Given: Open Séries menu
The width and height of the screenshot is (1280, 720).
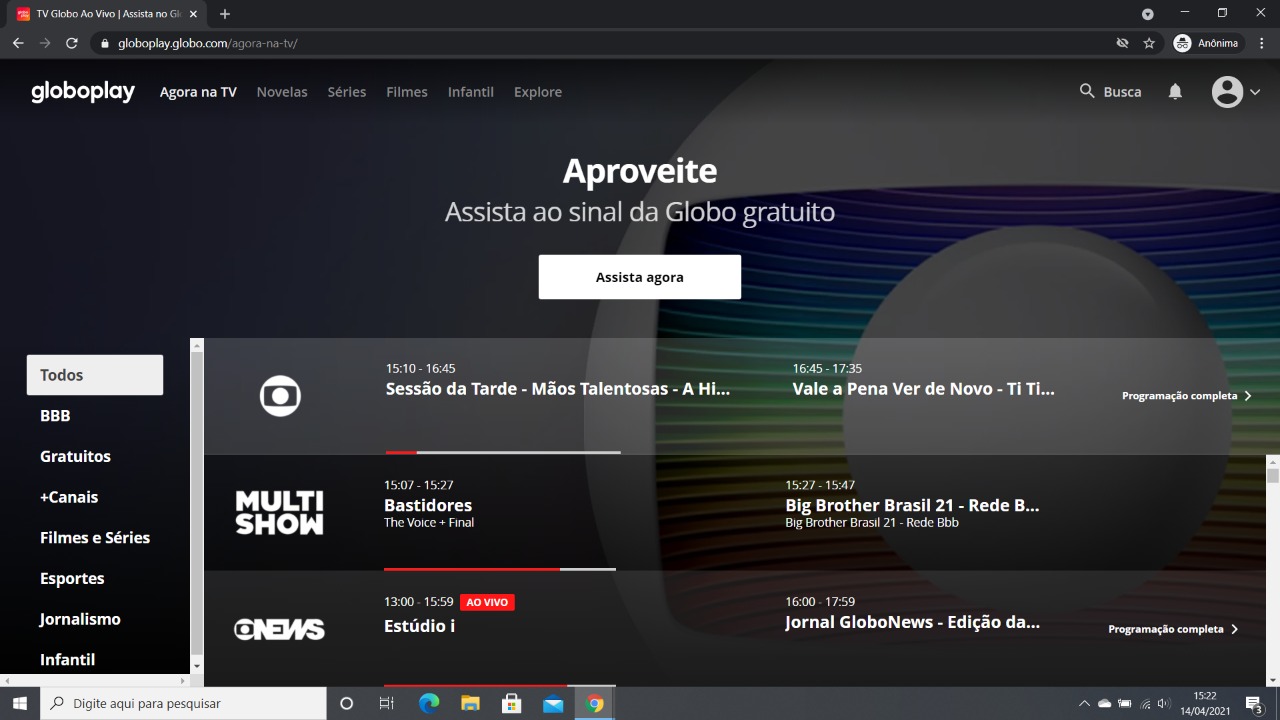Looking at the screenshot, I should pyautogui.click(x=347, y=92).
